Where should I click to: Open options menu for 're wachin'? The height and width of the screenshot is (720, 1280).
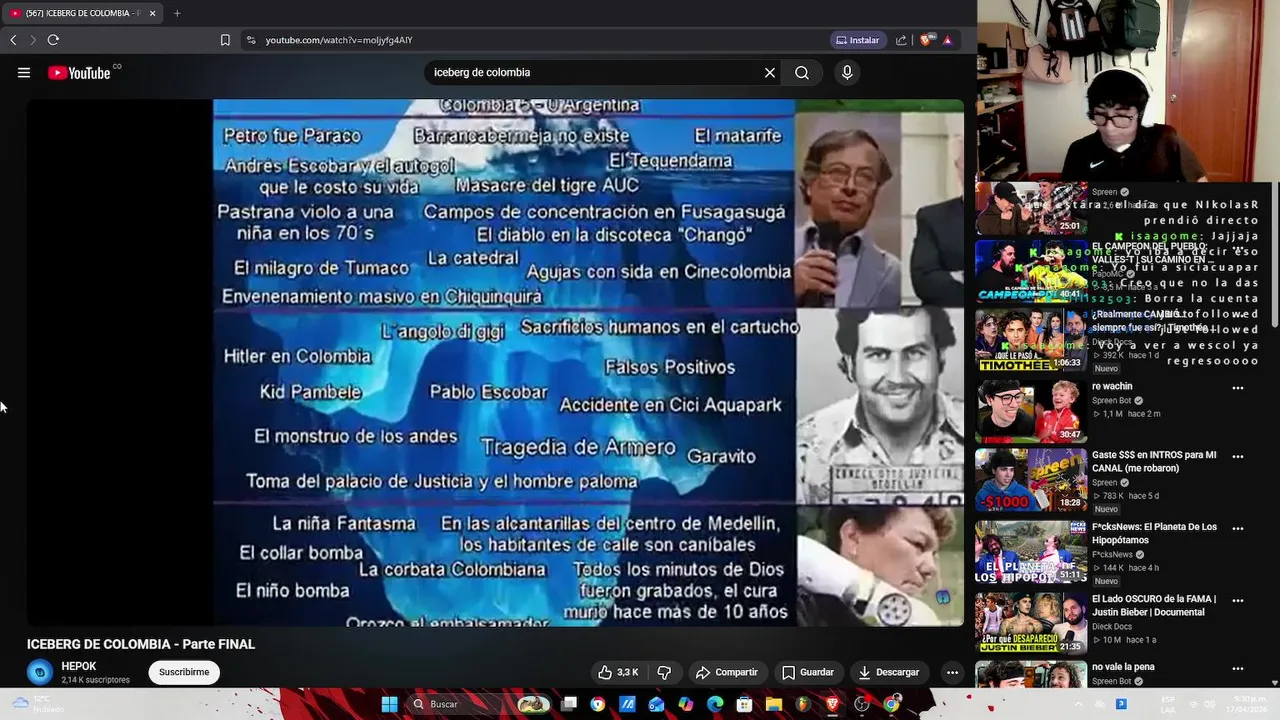point(1238,388)
